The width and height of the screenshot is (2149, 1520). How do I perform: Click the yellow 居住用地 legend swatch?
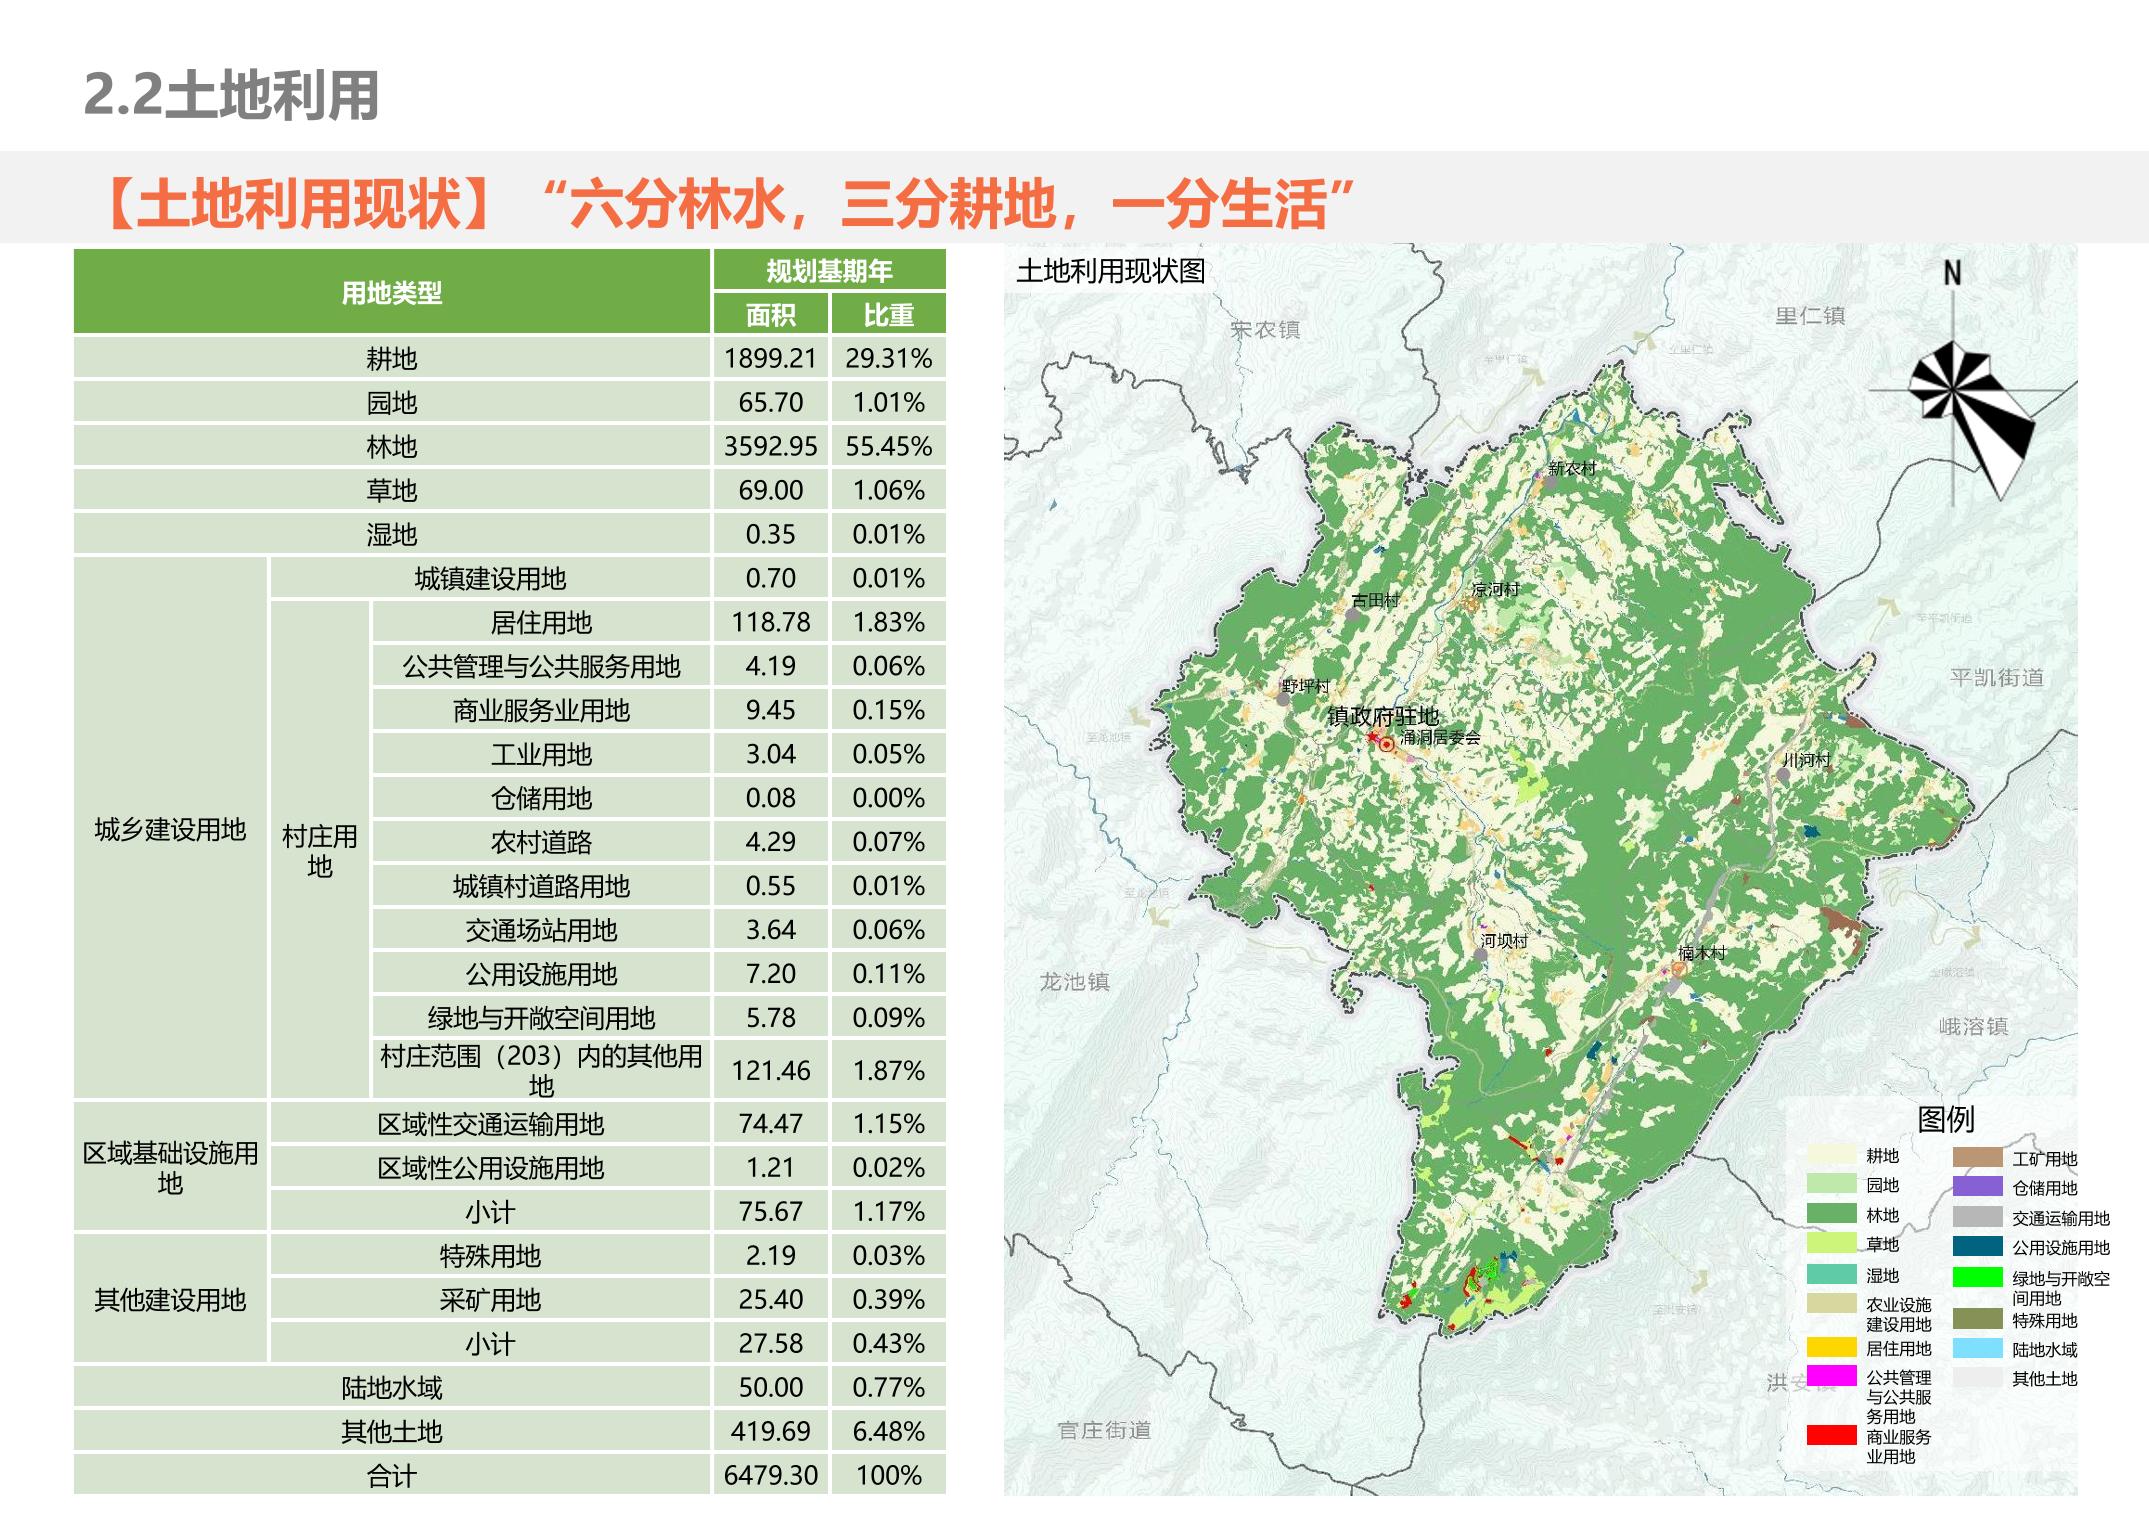(x=1831, y=1347)
